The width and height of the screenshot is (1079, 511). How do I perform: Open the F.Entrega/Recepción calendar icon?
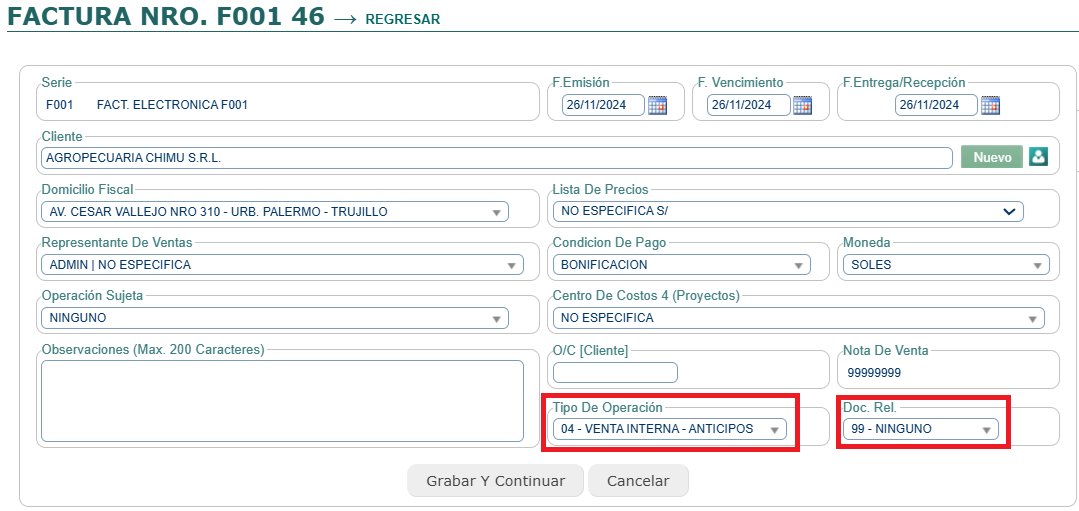click(x=990, y=105)
